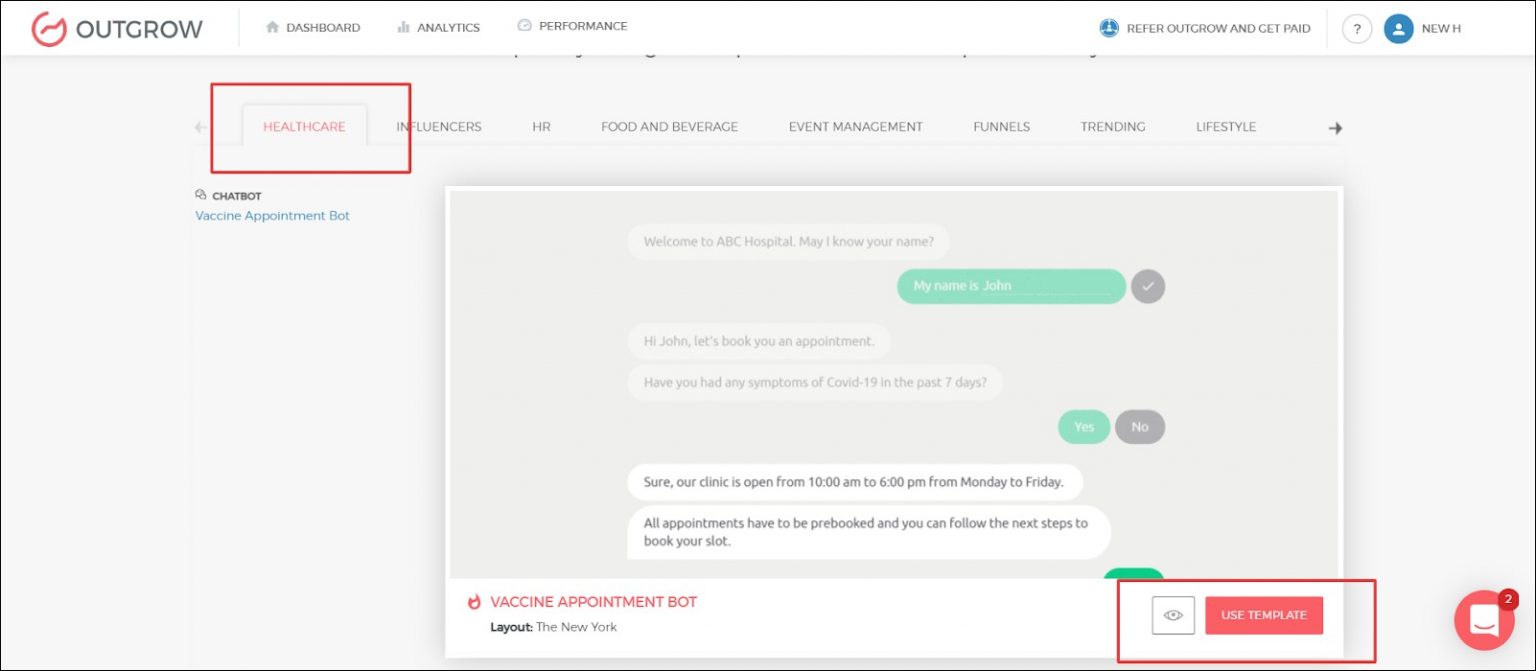Image resolution: width=1536 pixels, height=671 pixels.
Task: Open the Analytics page
Action: [x=439, y=28]
